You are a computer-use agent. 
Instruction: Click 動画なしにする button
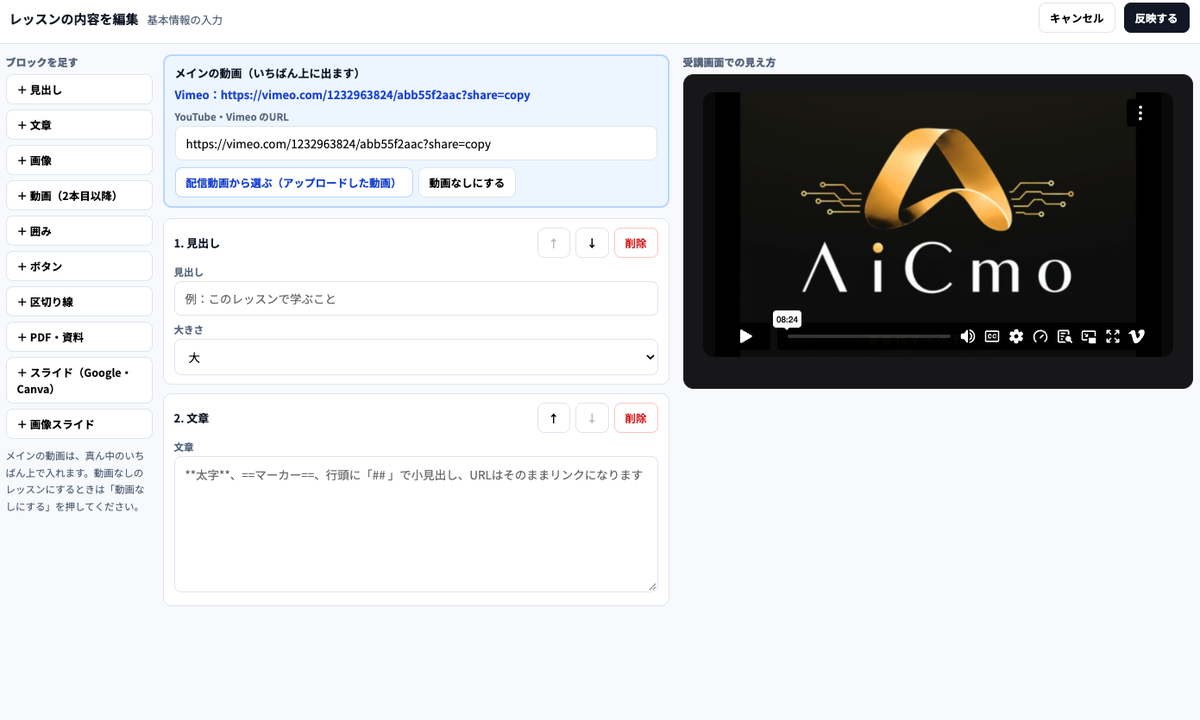467,183
